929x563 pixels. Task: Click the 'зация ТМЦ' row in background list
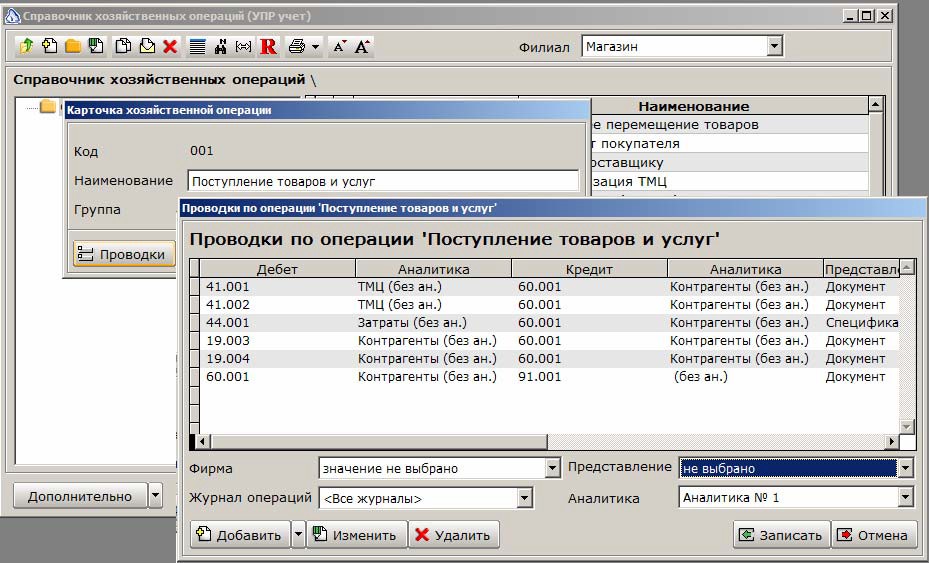[x=730, y=181]
